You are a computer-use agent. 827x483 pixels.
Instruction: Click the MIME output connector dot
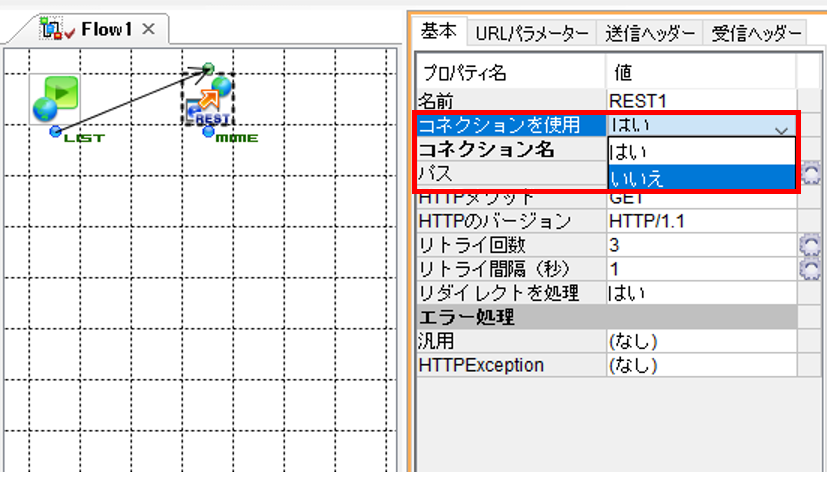pos(208,131)
